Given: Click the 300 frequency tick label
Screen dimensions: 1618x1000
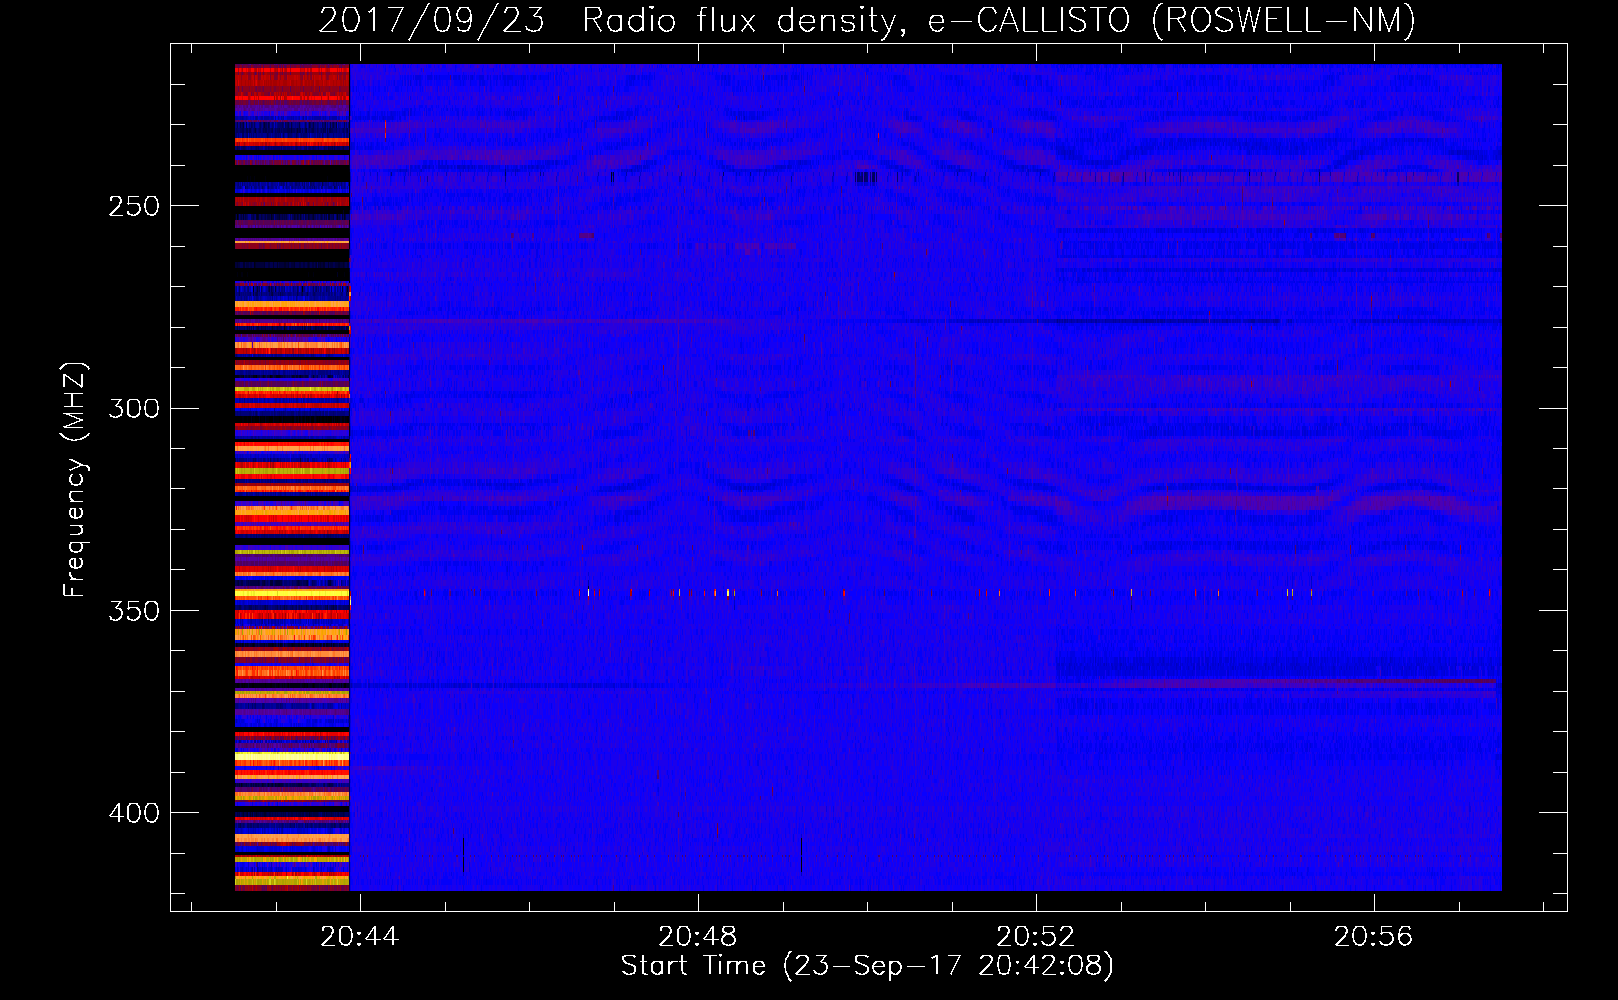Looking at the screenshot, I should [134, 408].
